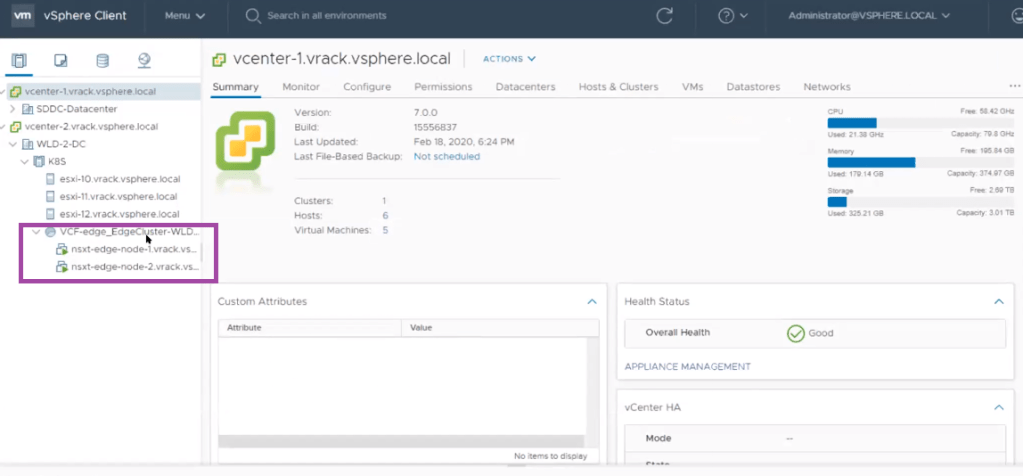Screen dimensions: 1023x476
Task: Open the Datastores tab
Action: pyautogui.click(x=753, y=87)
